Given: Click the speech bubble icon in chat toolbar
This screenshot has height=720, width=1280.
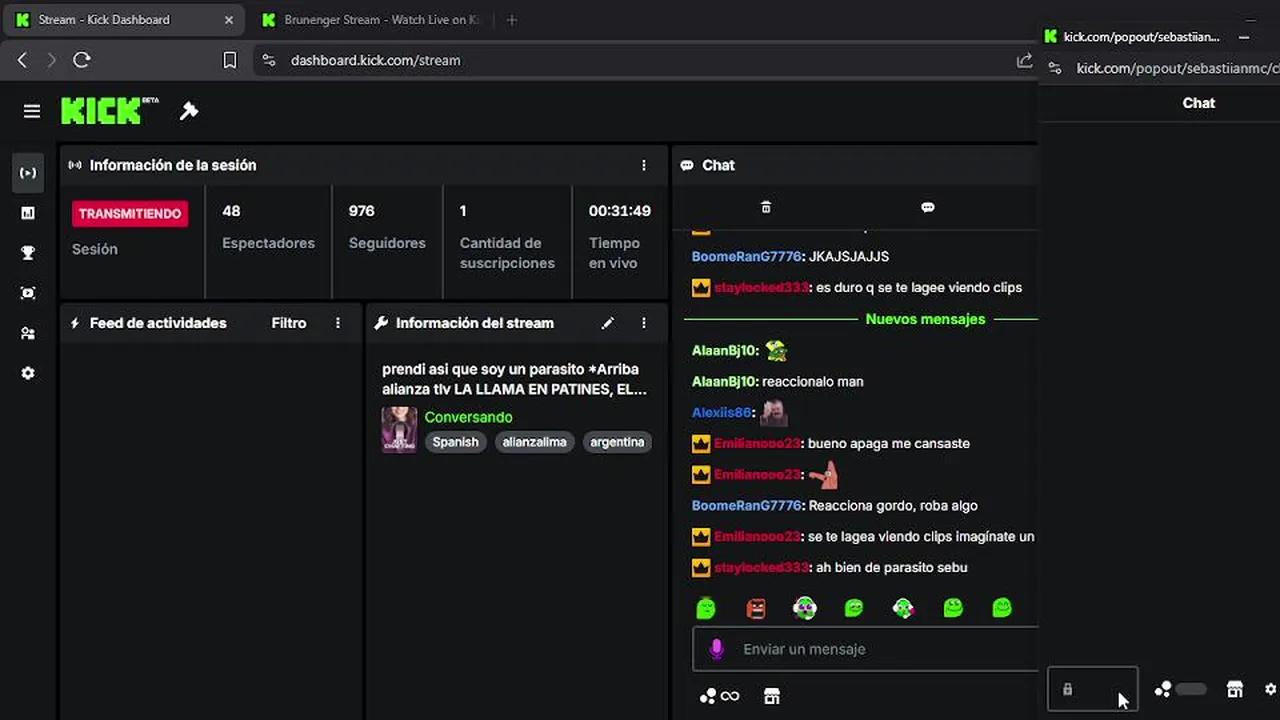Looking at the screenshot, I should pos(928,207).
